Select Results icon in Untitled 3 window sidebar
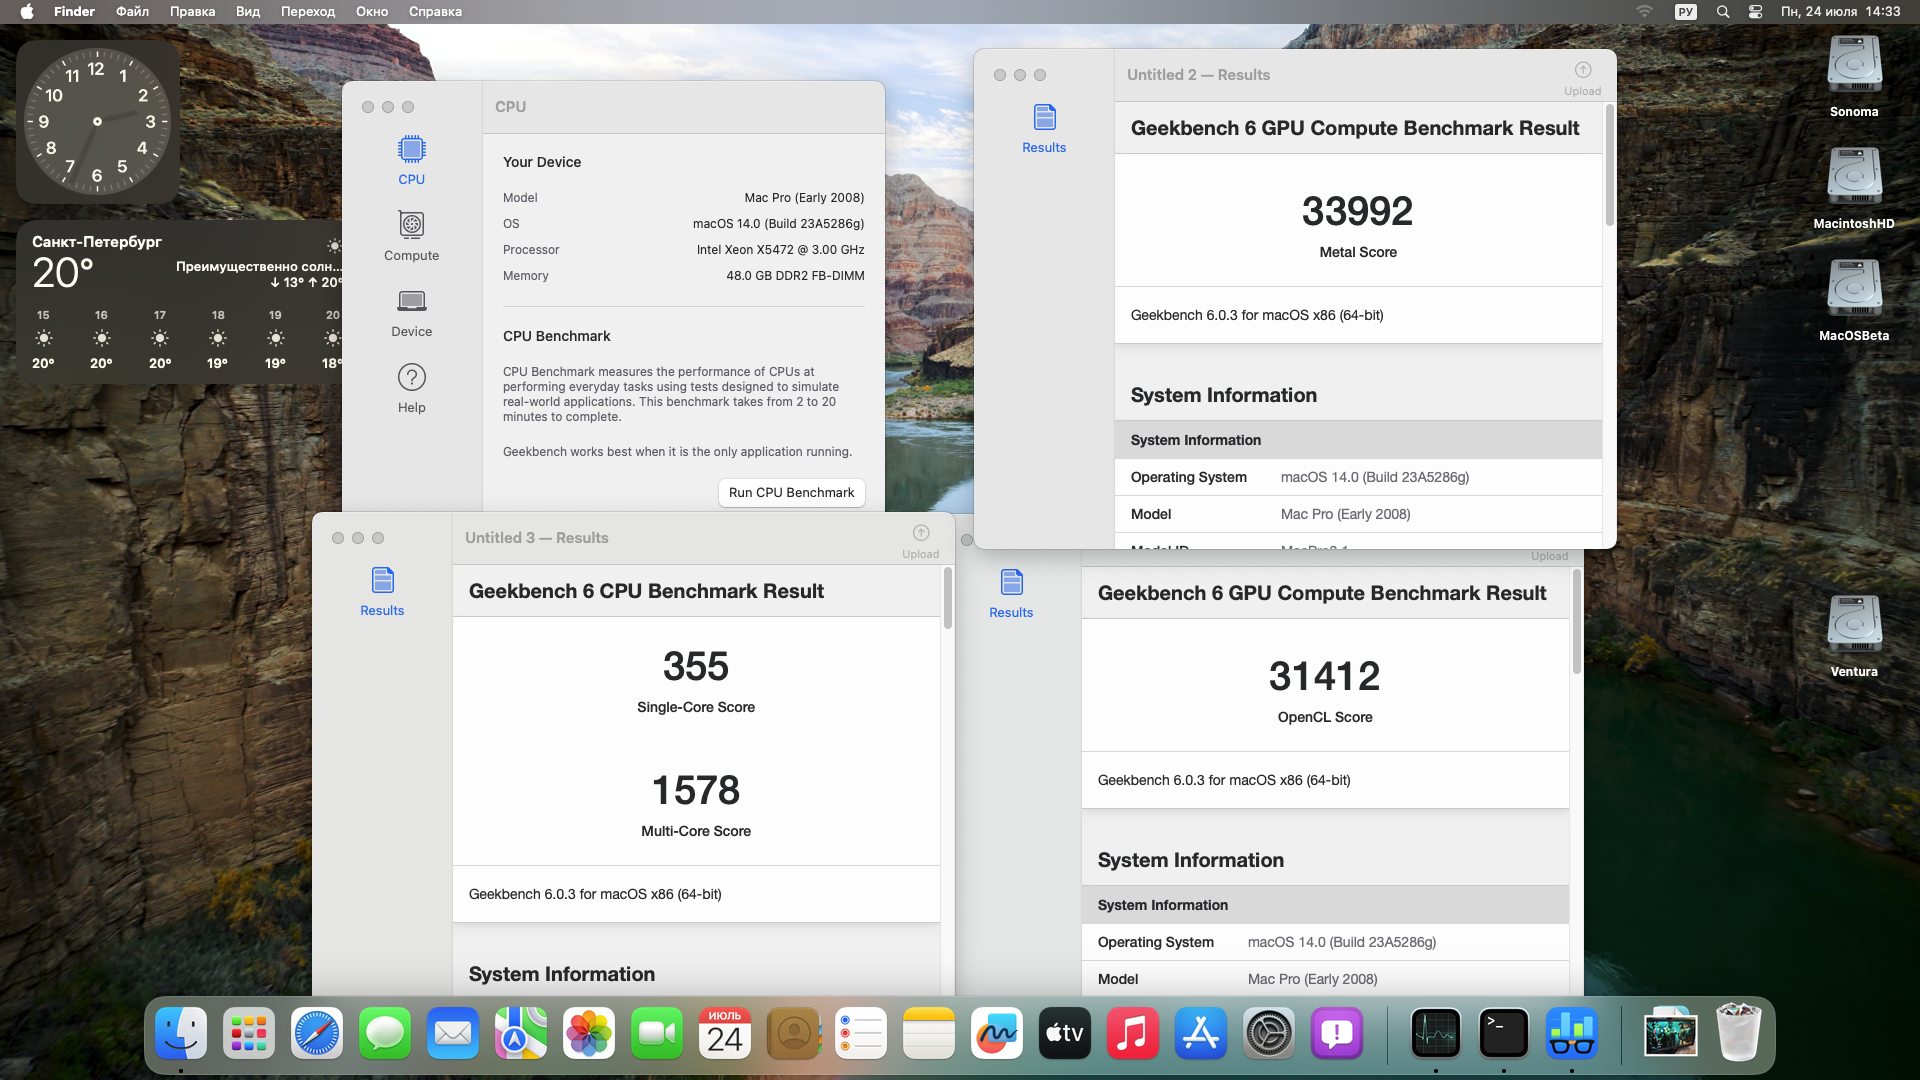 tap(382, 591)
